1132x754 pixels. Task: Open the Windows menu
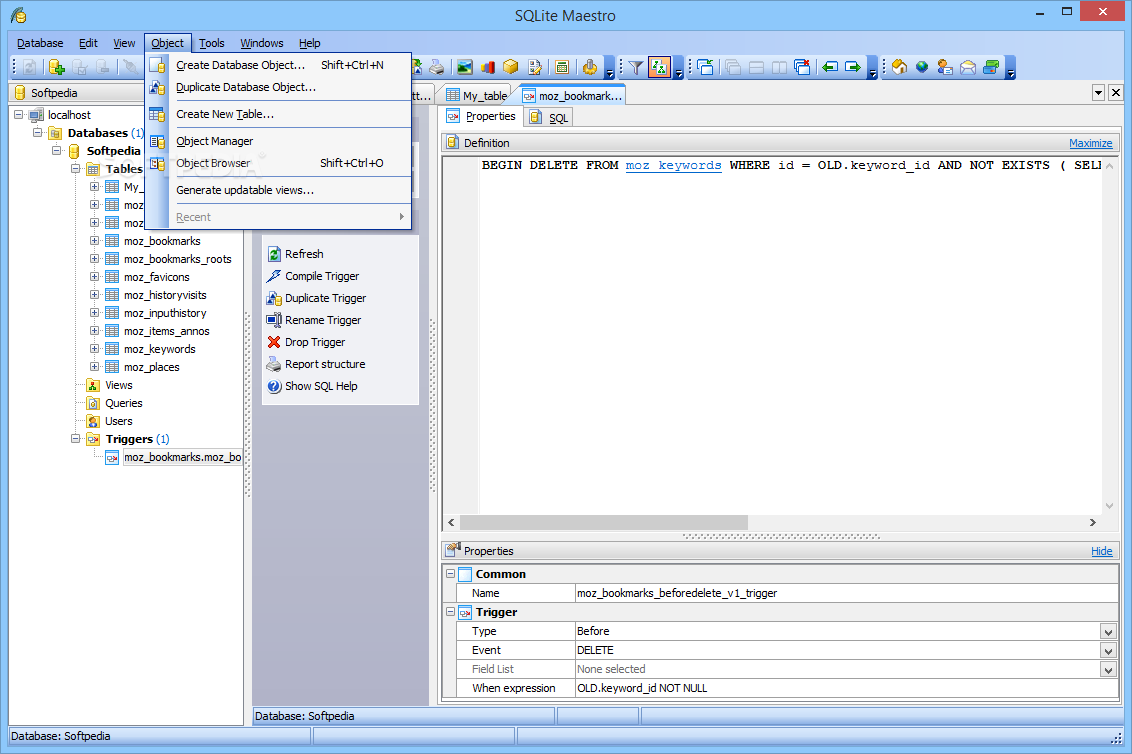[x=261, y=43]
